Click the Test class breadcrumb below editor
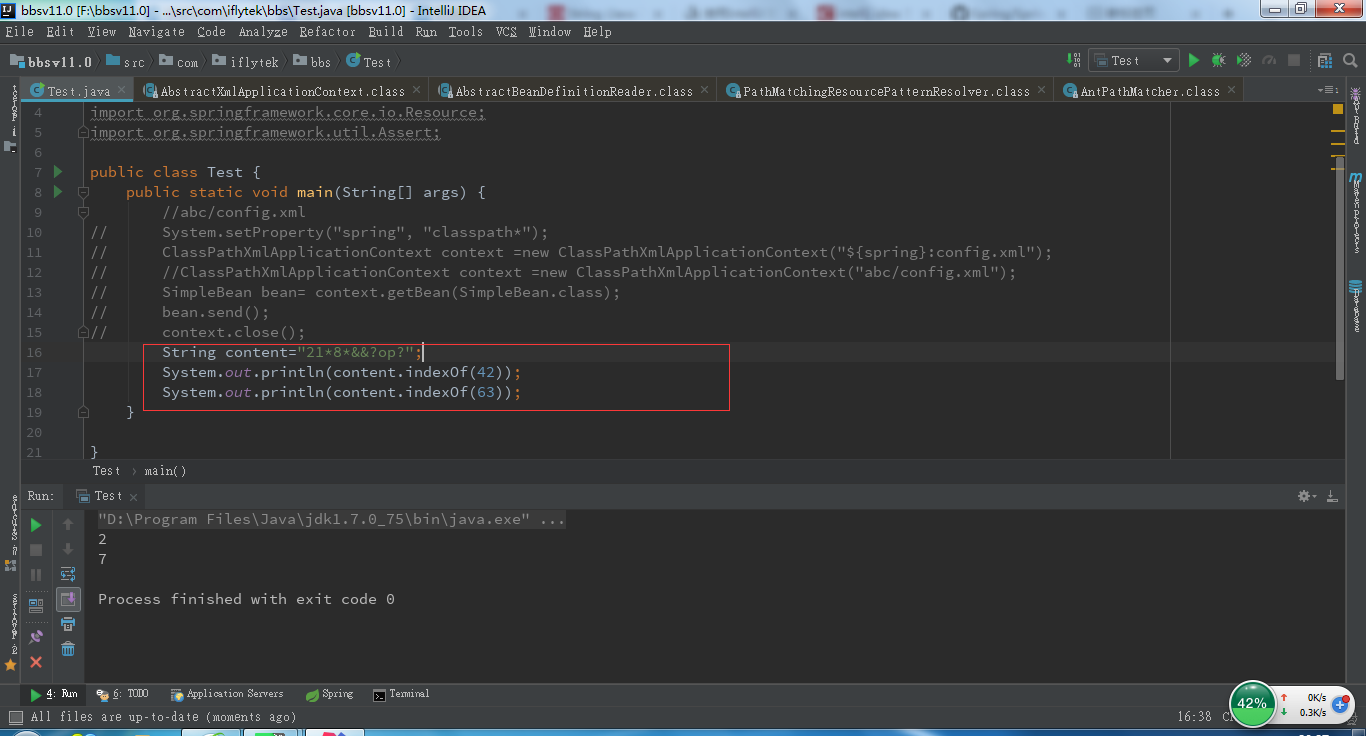 click(106, 471)
